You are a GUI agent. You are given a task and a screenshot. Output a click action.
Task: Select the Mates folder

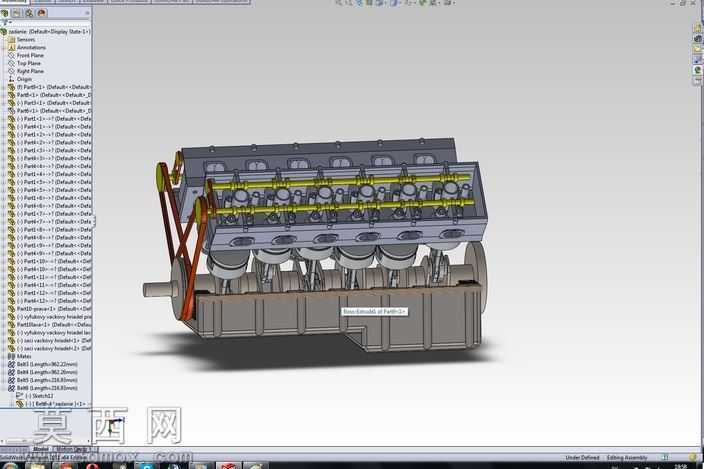pyautogui.click(x=20, y=356)
